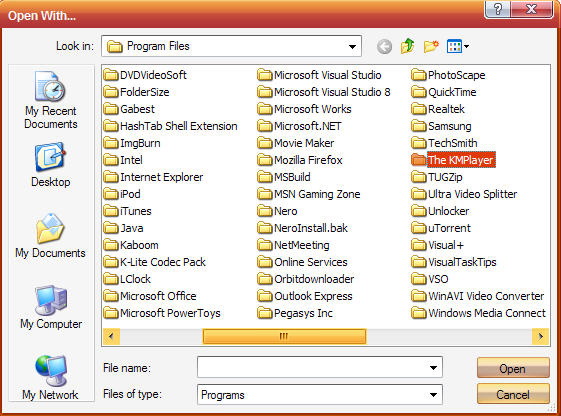Select the Internet Explorer folder
Screen dimensions: 561x416
153,177
